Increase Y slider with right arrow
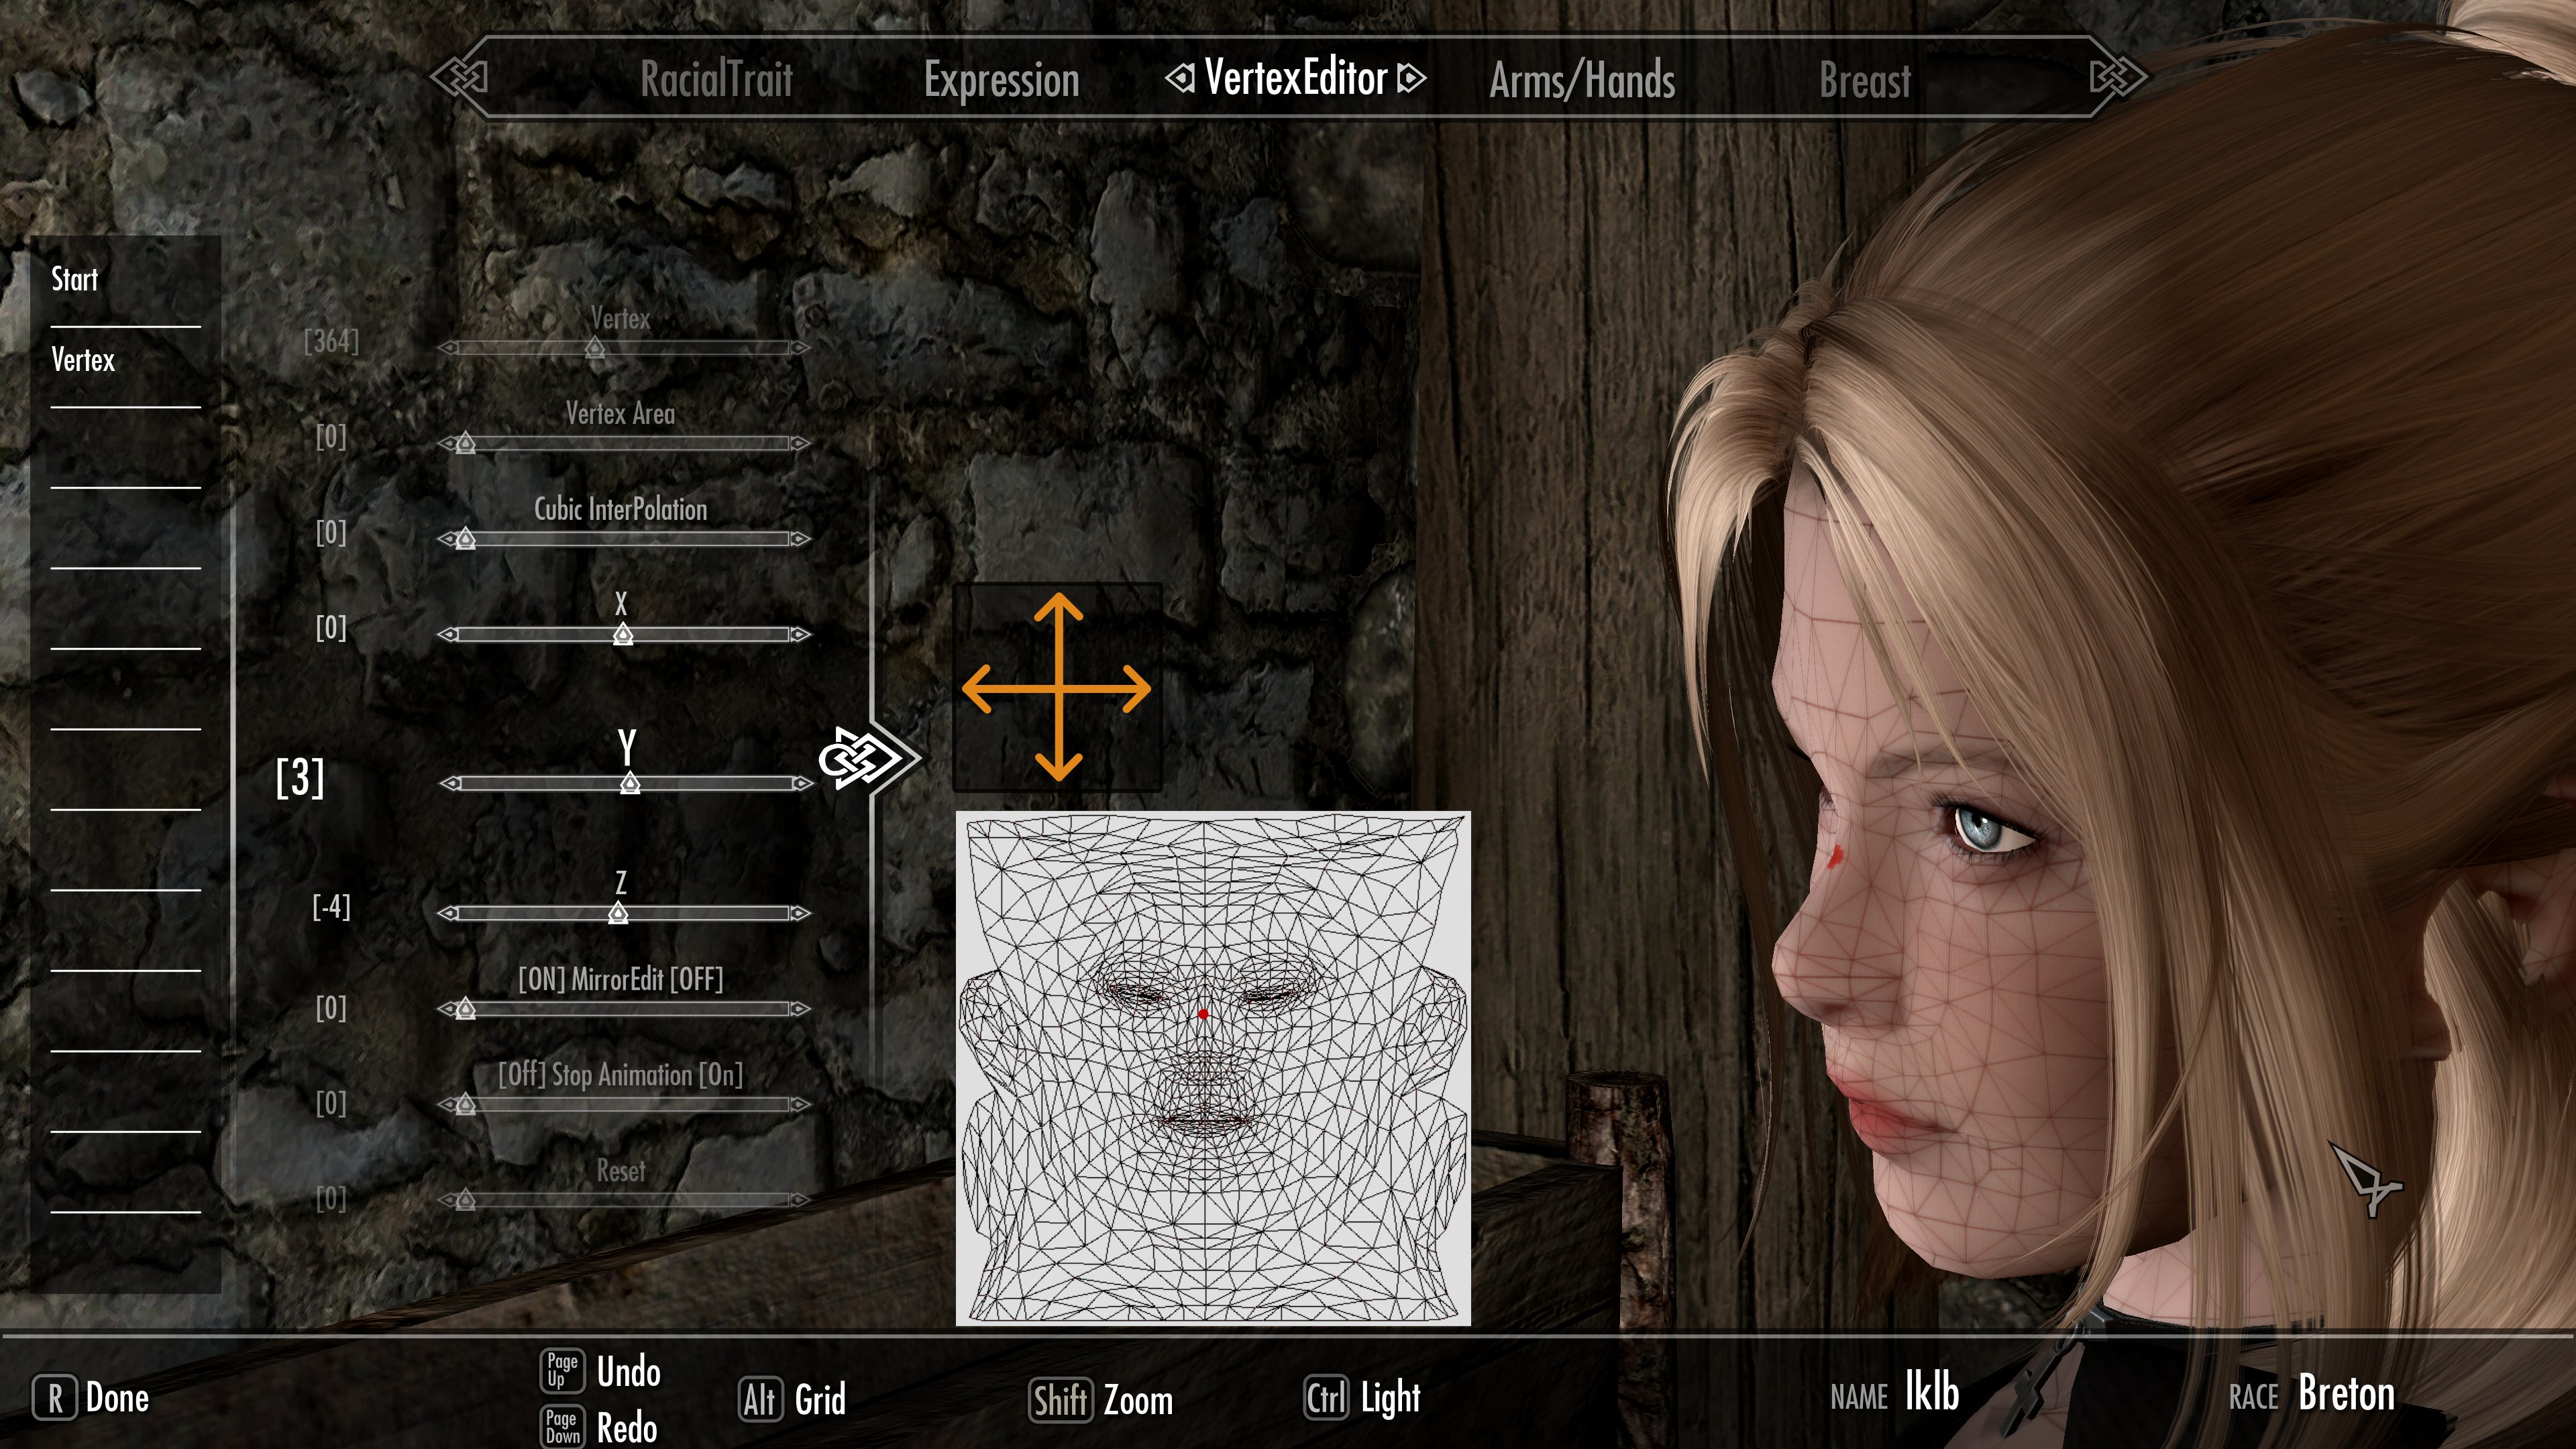Screen dimensions: 2576x1449 point(802,784)
